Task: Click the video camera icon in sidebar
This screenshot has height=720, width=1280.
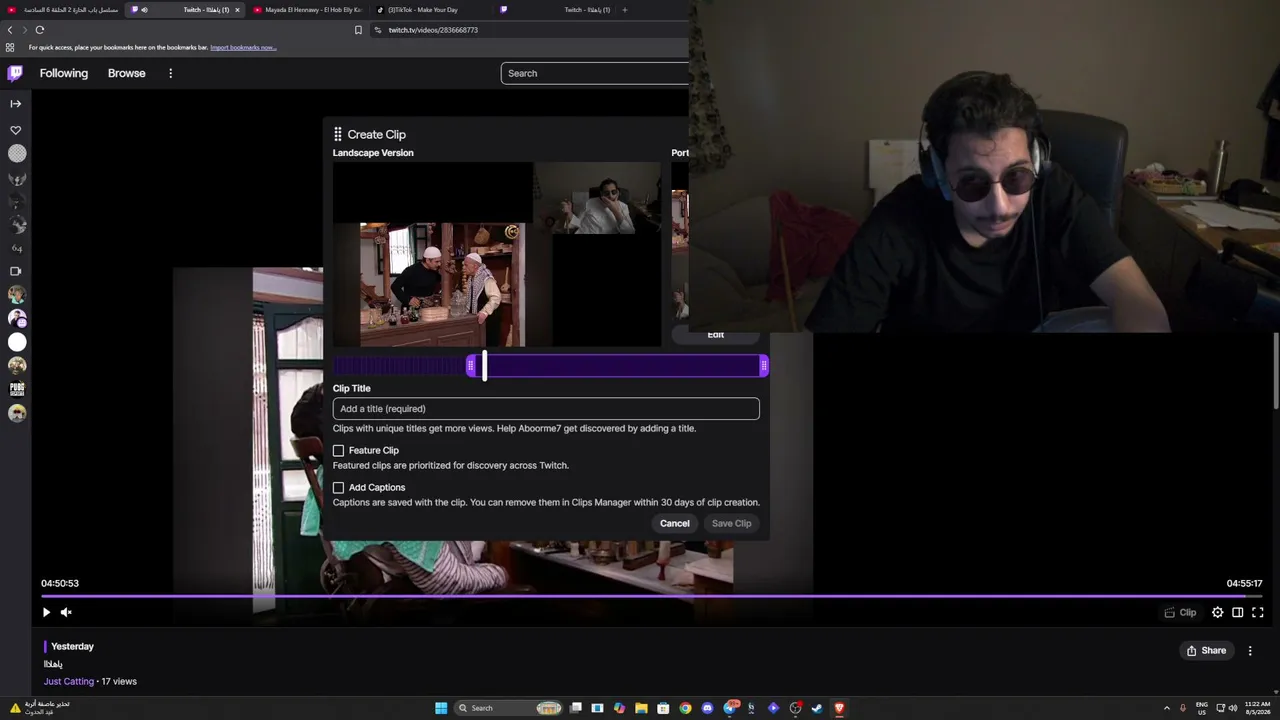Action: point(15,271)
